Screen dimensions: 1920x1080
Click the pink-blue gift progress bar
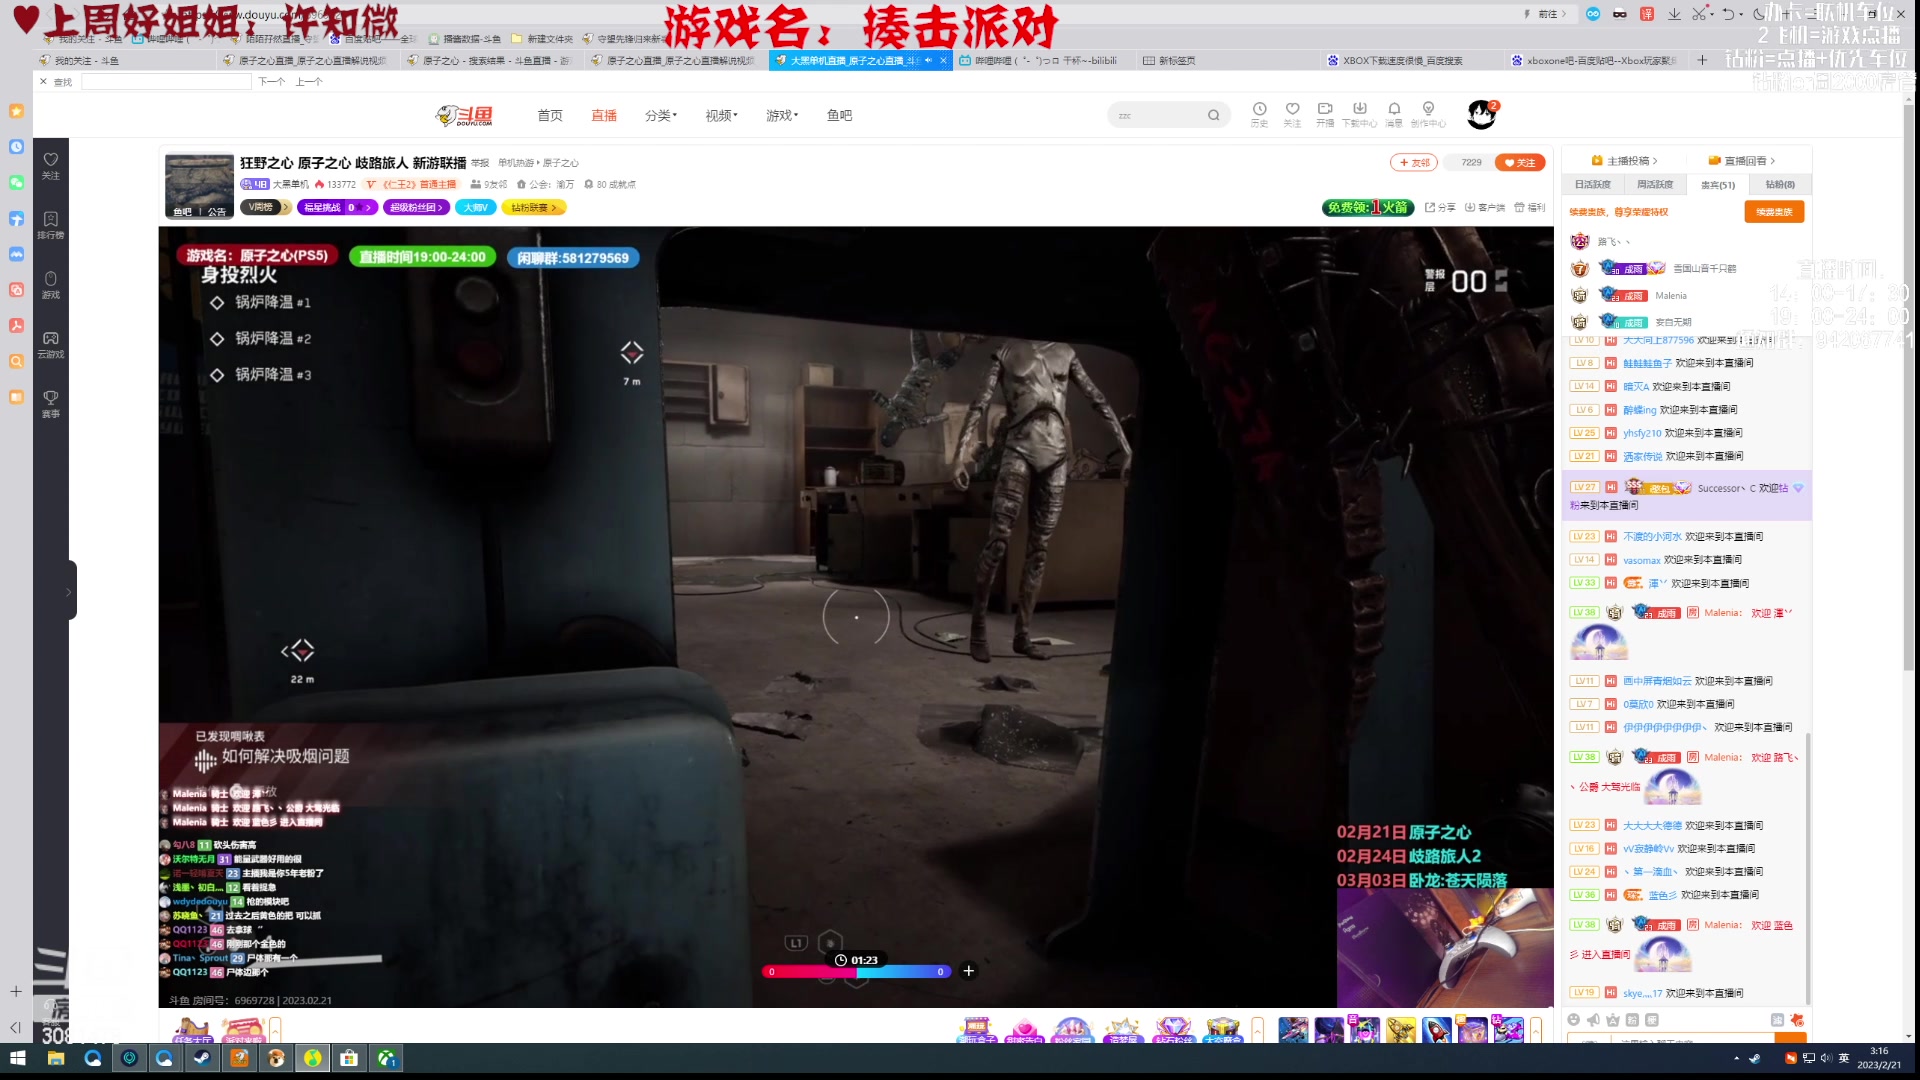coord(856,972)
